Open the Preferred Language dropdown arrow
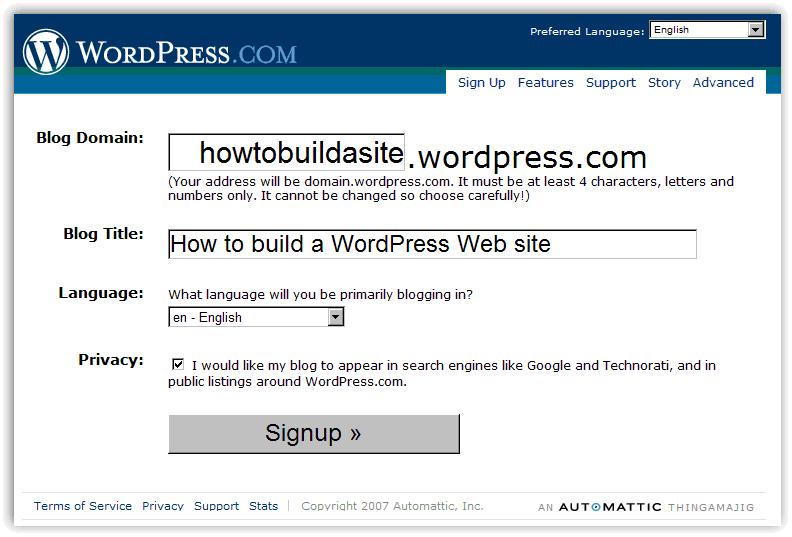Viewport: 792px width, 537px height. (755, 30)
